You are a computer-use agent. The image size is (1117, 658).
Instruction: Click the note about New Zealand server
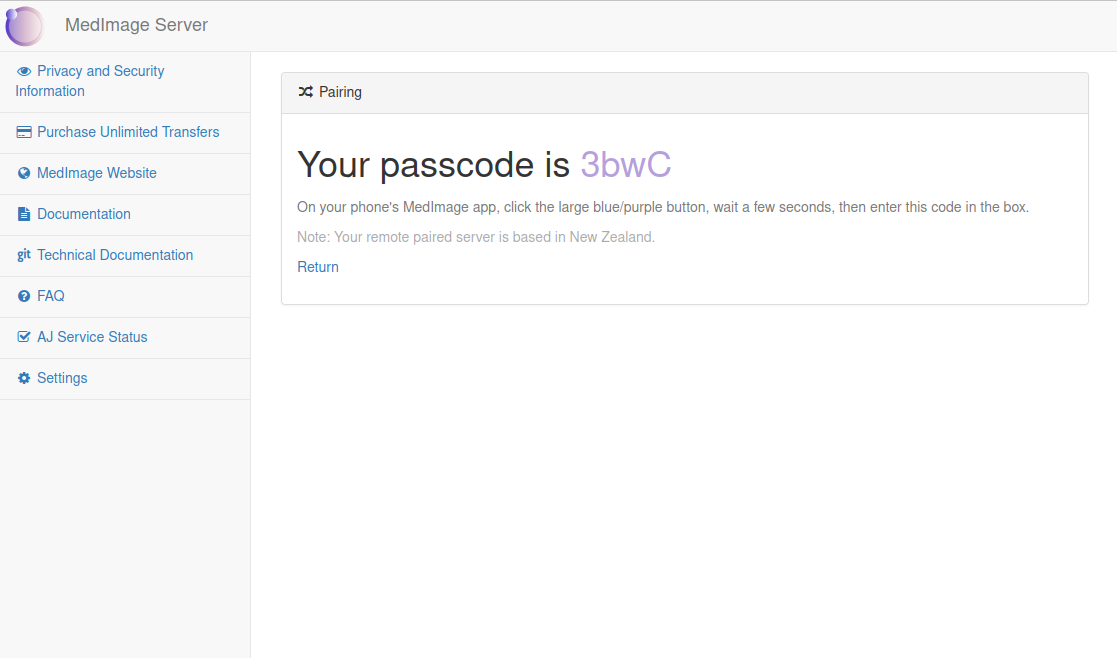pos(476,237)
